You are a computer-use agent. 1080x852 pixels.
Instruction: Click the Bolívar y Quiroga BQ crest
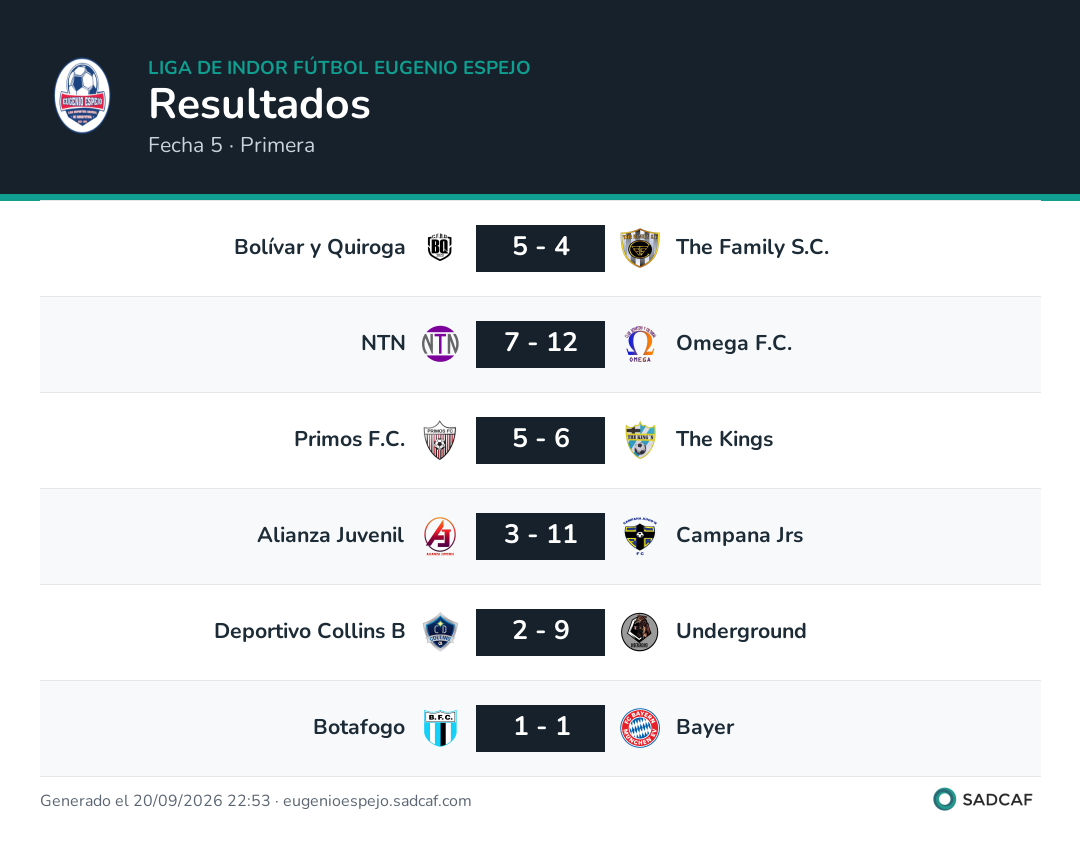pos(439,247)
